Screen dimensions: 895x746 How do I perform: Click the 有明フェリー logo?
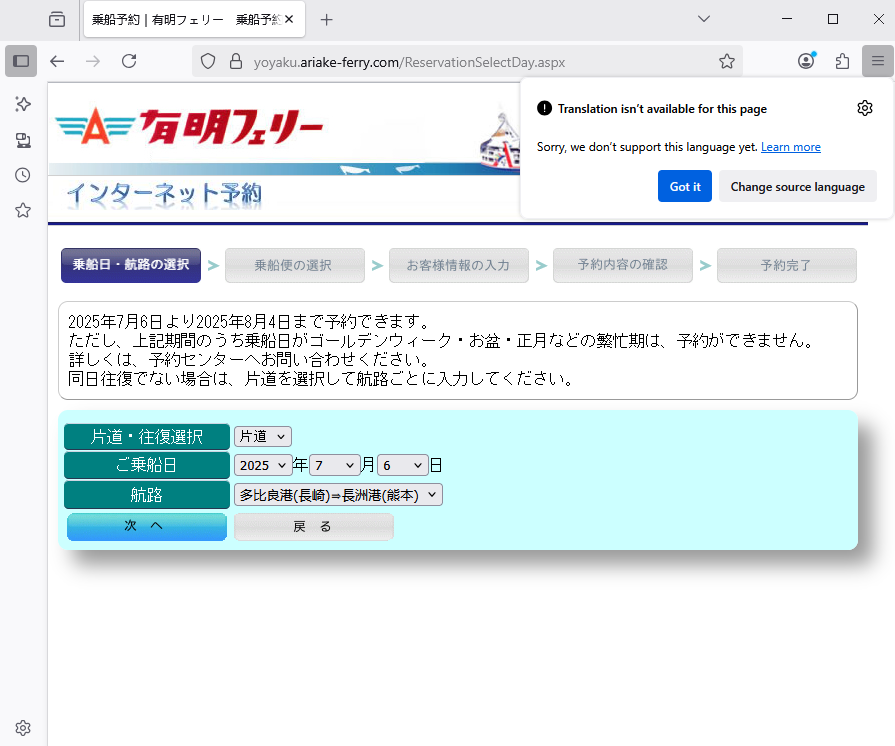[x=189, y=127]
